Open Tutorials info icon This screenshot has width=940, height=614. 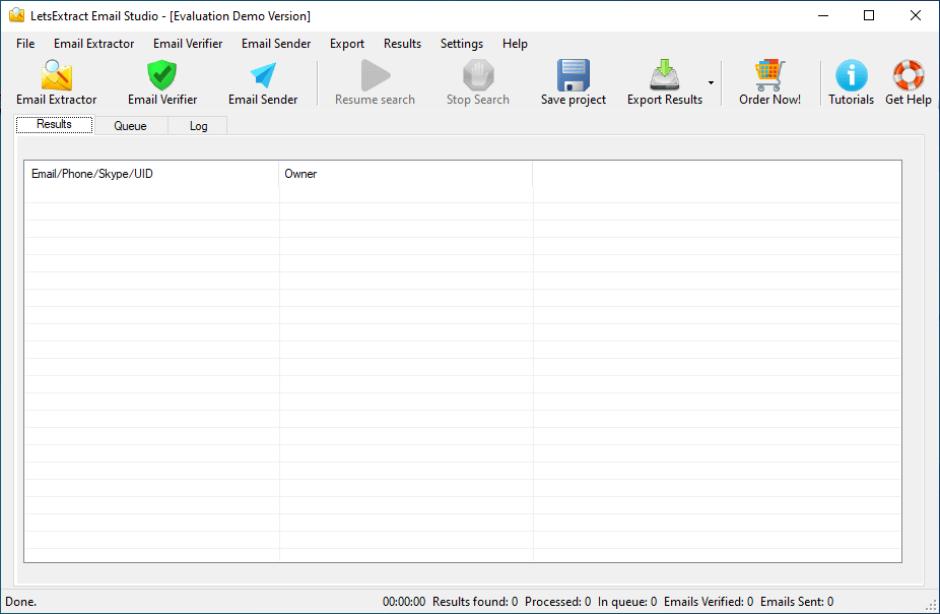851,75
